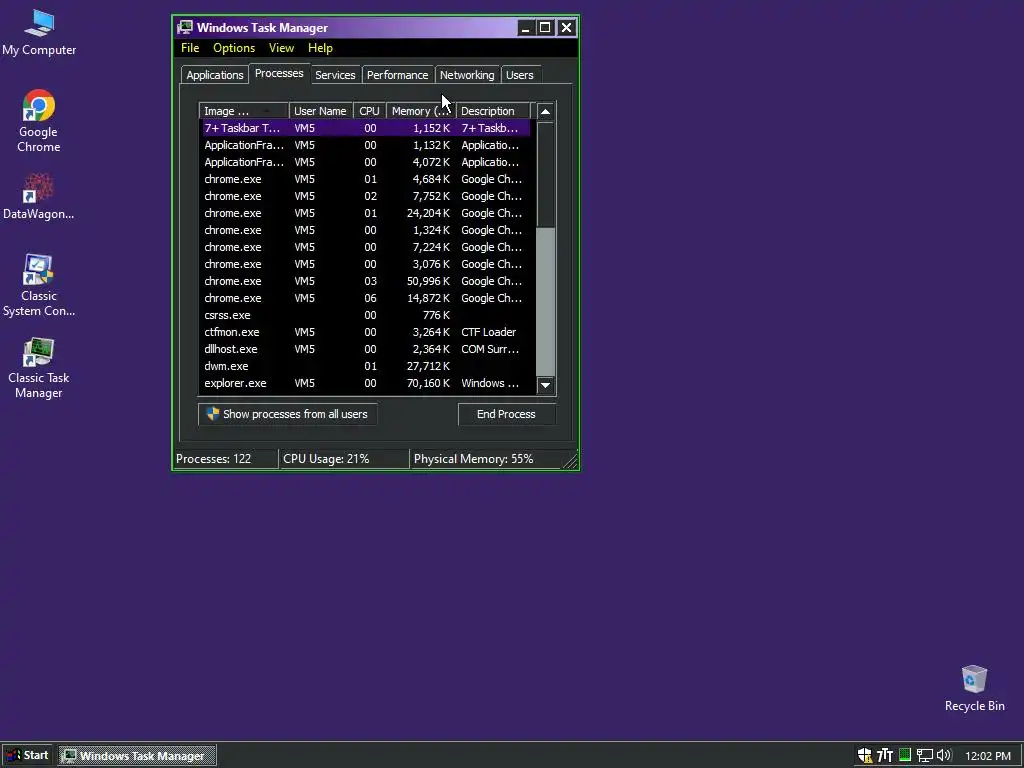Select the ctfmon.exe process row
The image size is (1024, 768).
366,332
